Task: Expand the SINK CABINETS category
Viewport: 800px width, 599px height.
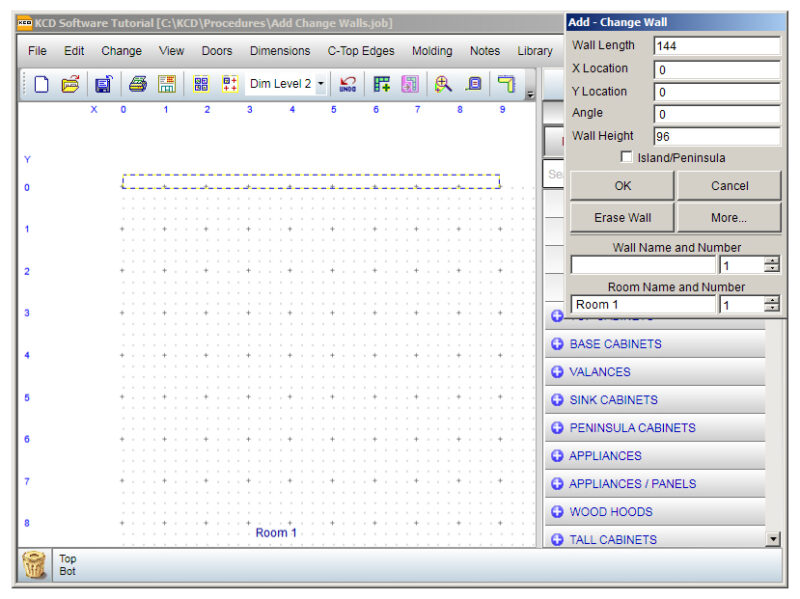Action: [x=613, y=400]
